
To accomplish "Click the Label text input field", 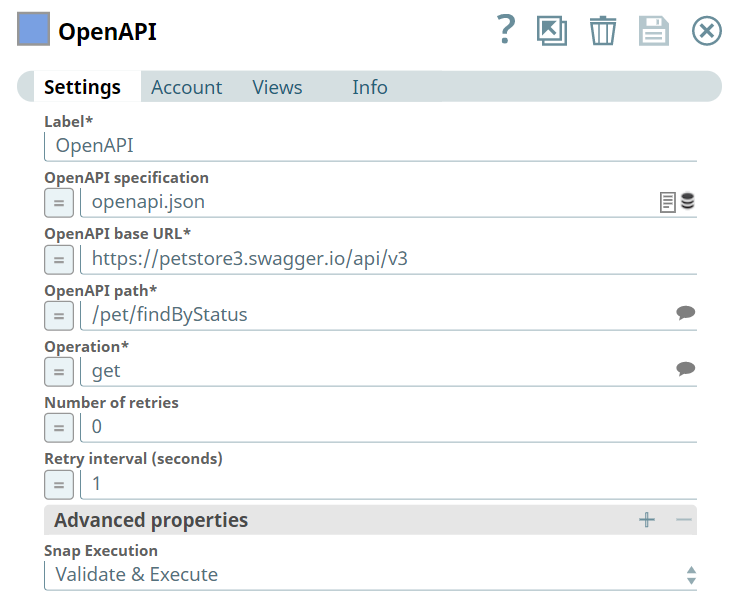I will tap(370, 146).
